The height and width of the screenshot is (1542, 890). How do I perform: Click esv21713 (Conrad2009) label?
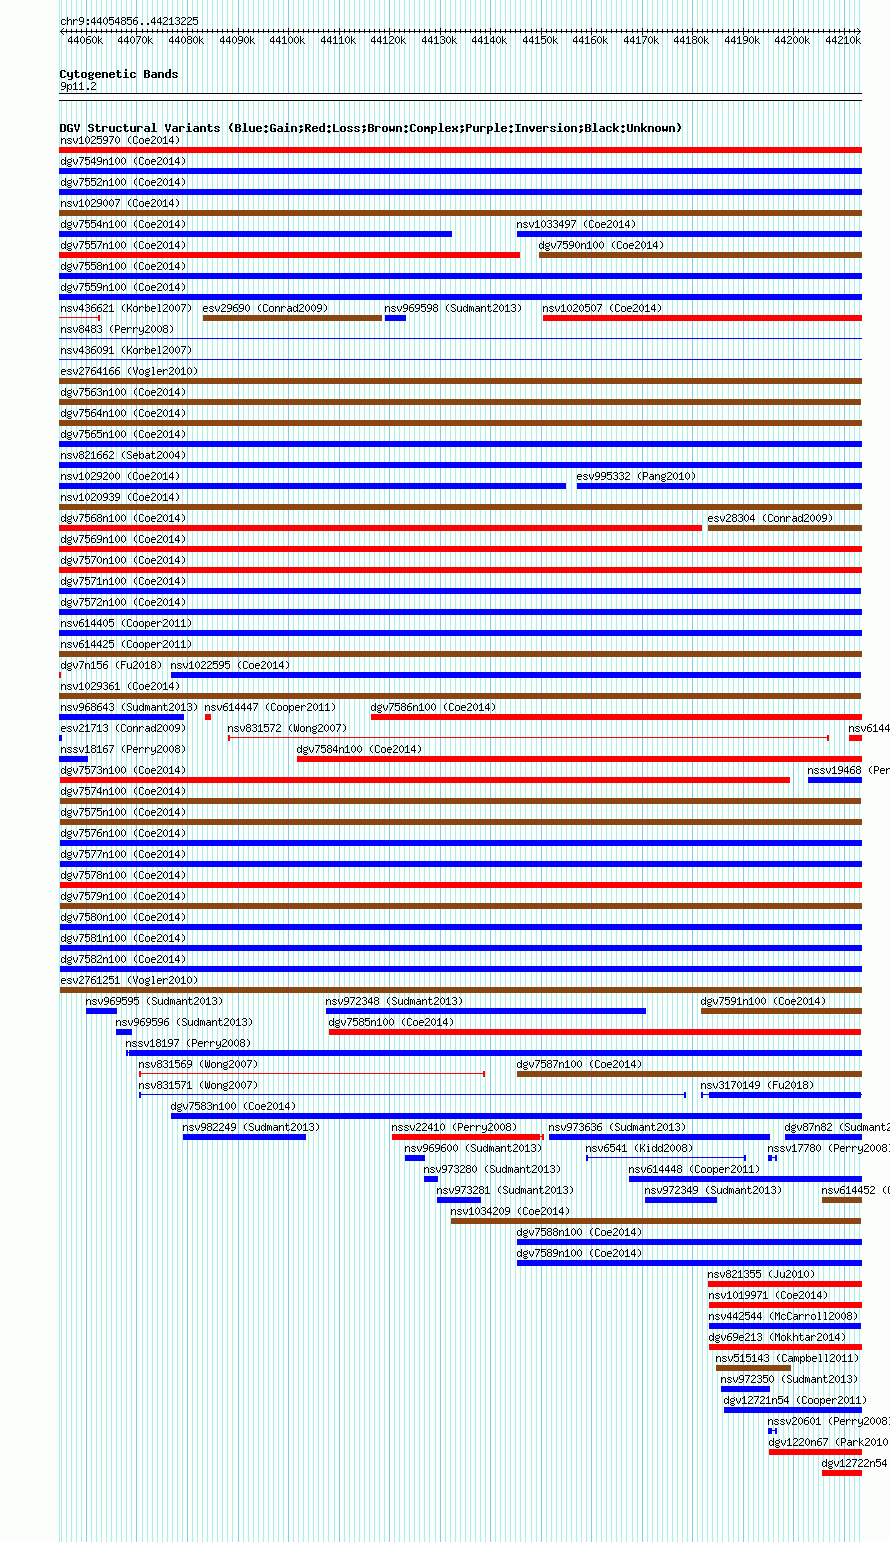tap(123, 729)
